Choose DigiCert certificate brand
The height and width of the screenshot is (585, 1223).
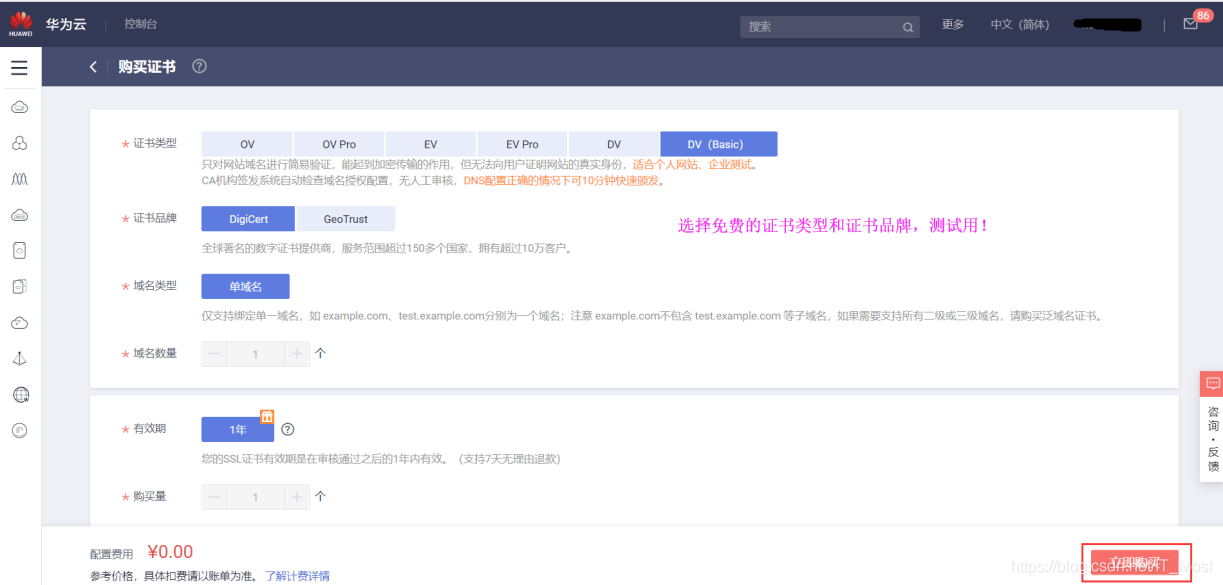point(248,218)
